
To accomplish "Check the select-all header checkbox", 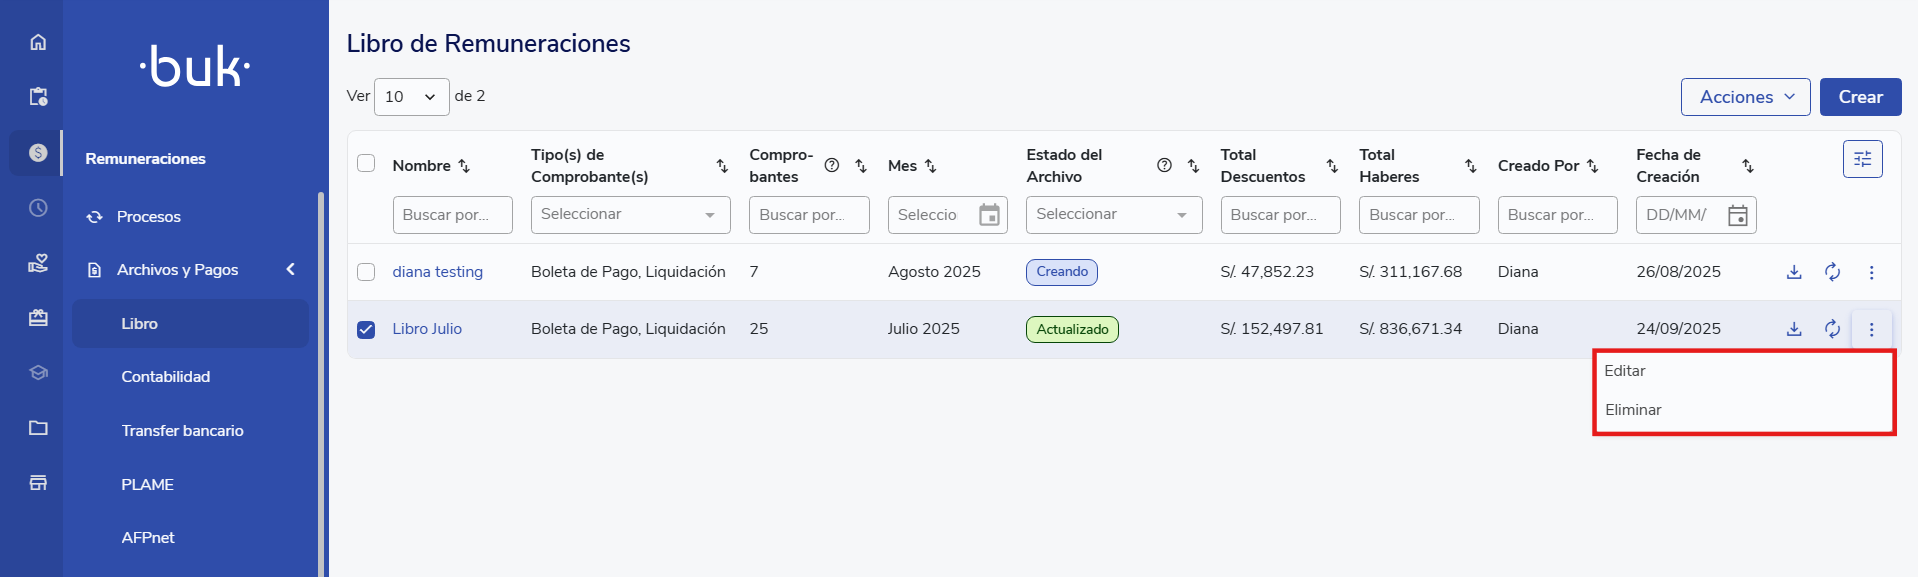I will pos(366,164).
